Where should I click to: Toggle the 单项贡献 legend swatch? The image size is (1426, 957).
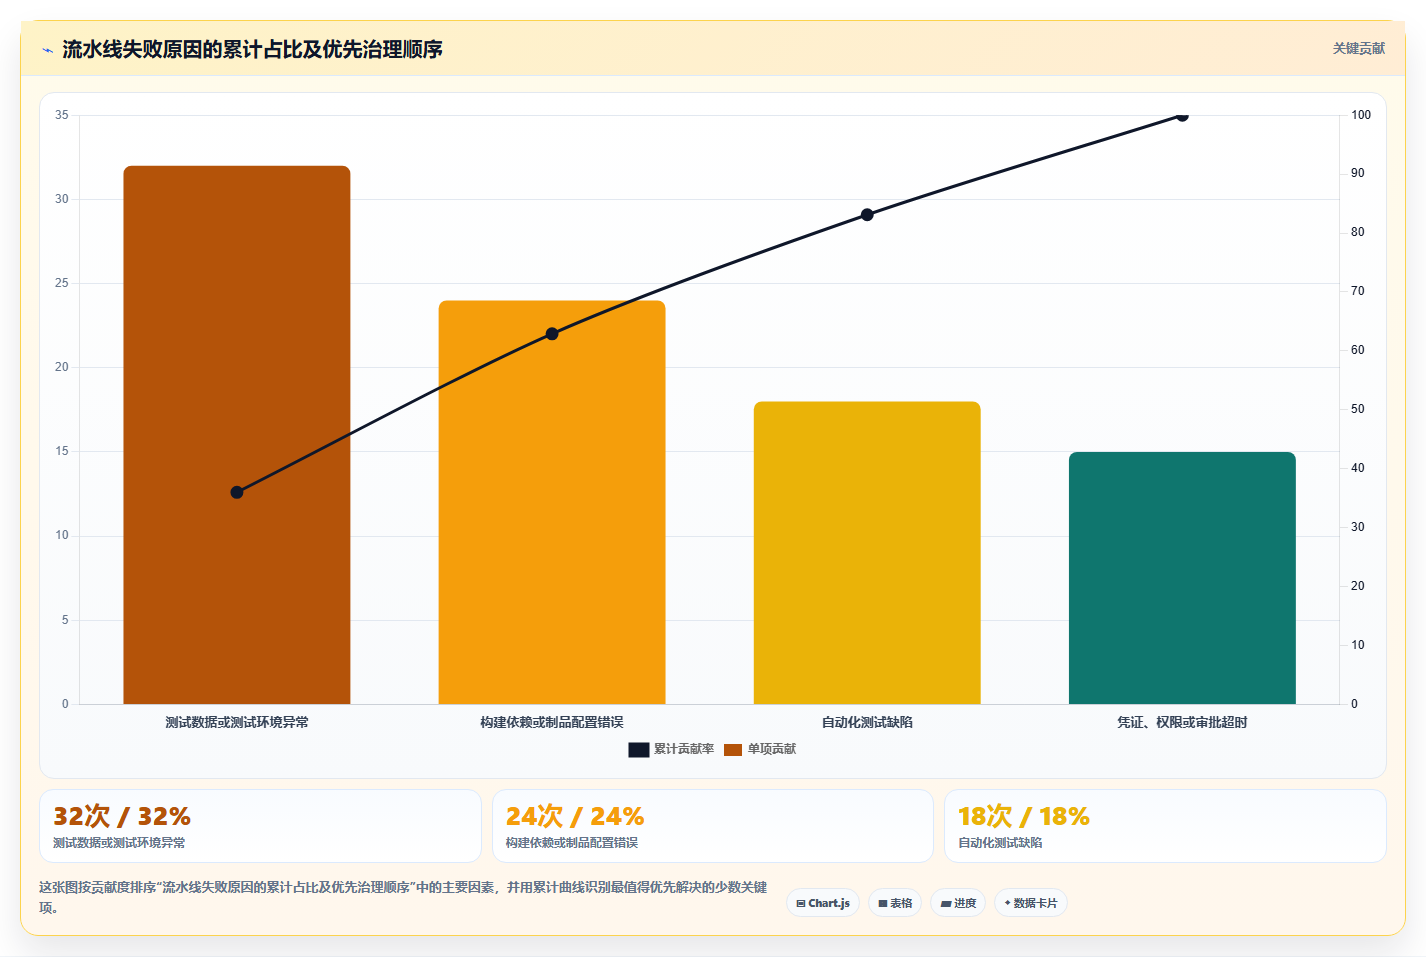[733, 750]
